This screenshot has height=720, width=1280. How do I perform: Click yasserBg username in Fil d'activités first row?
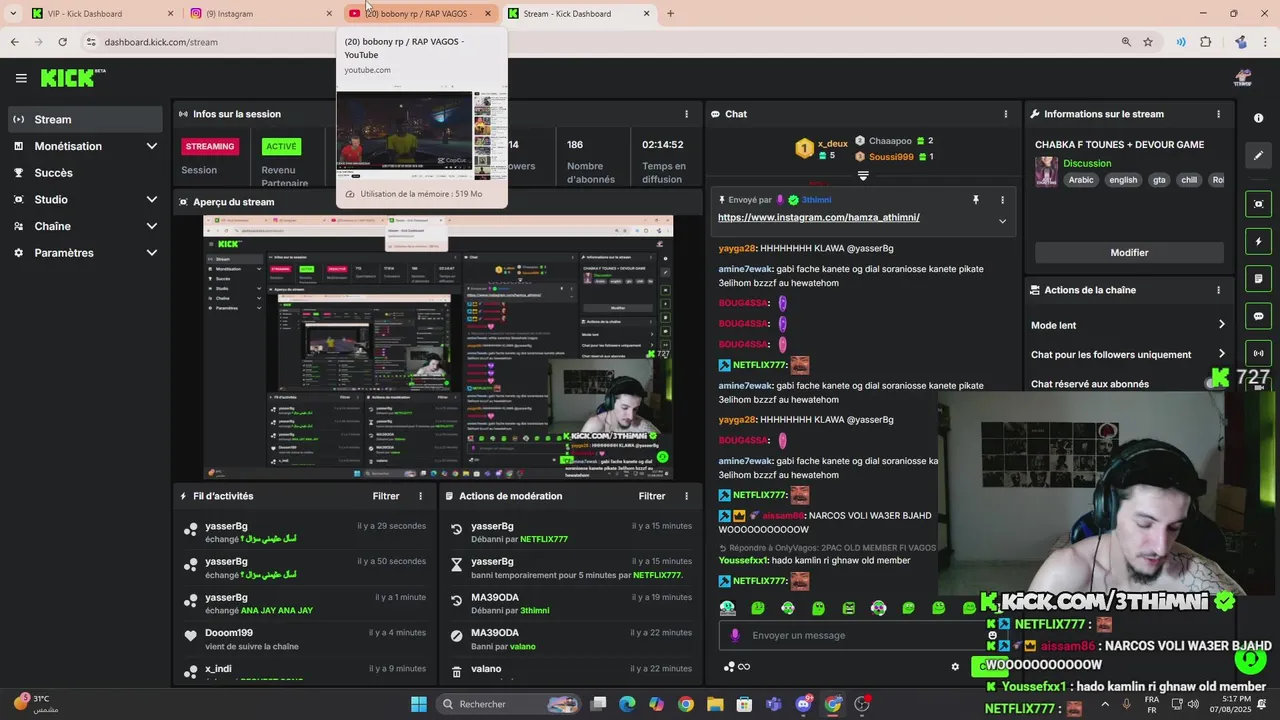(226, 526)
